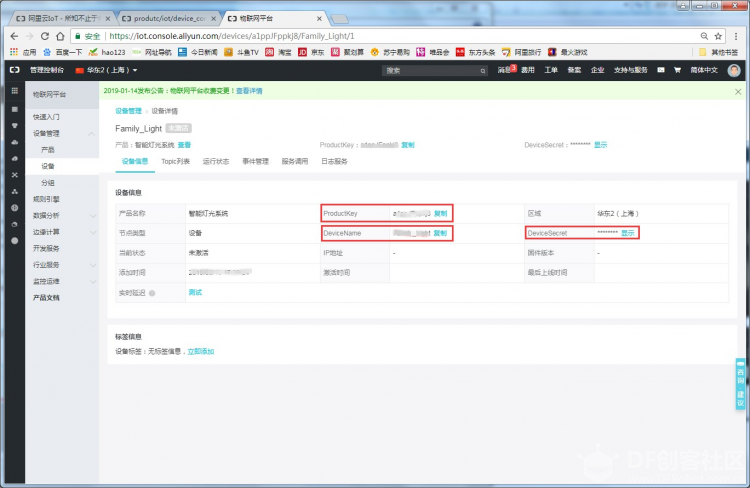This screenshot has width=750, height=488.
Task: Open the shopping cart icon in the header
Action: click(677, 70)
